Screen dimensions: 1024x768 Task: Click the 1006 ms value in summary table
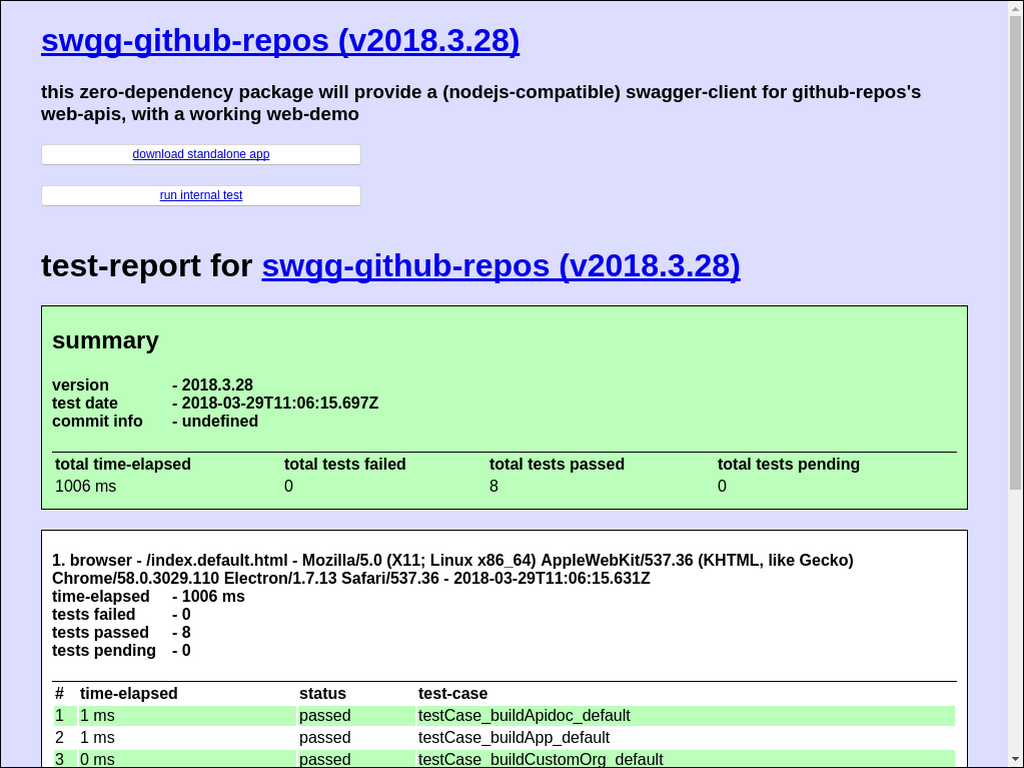[x=86, y=486]
